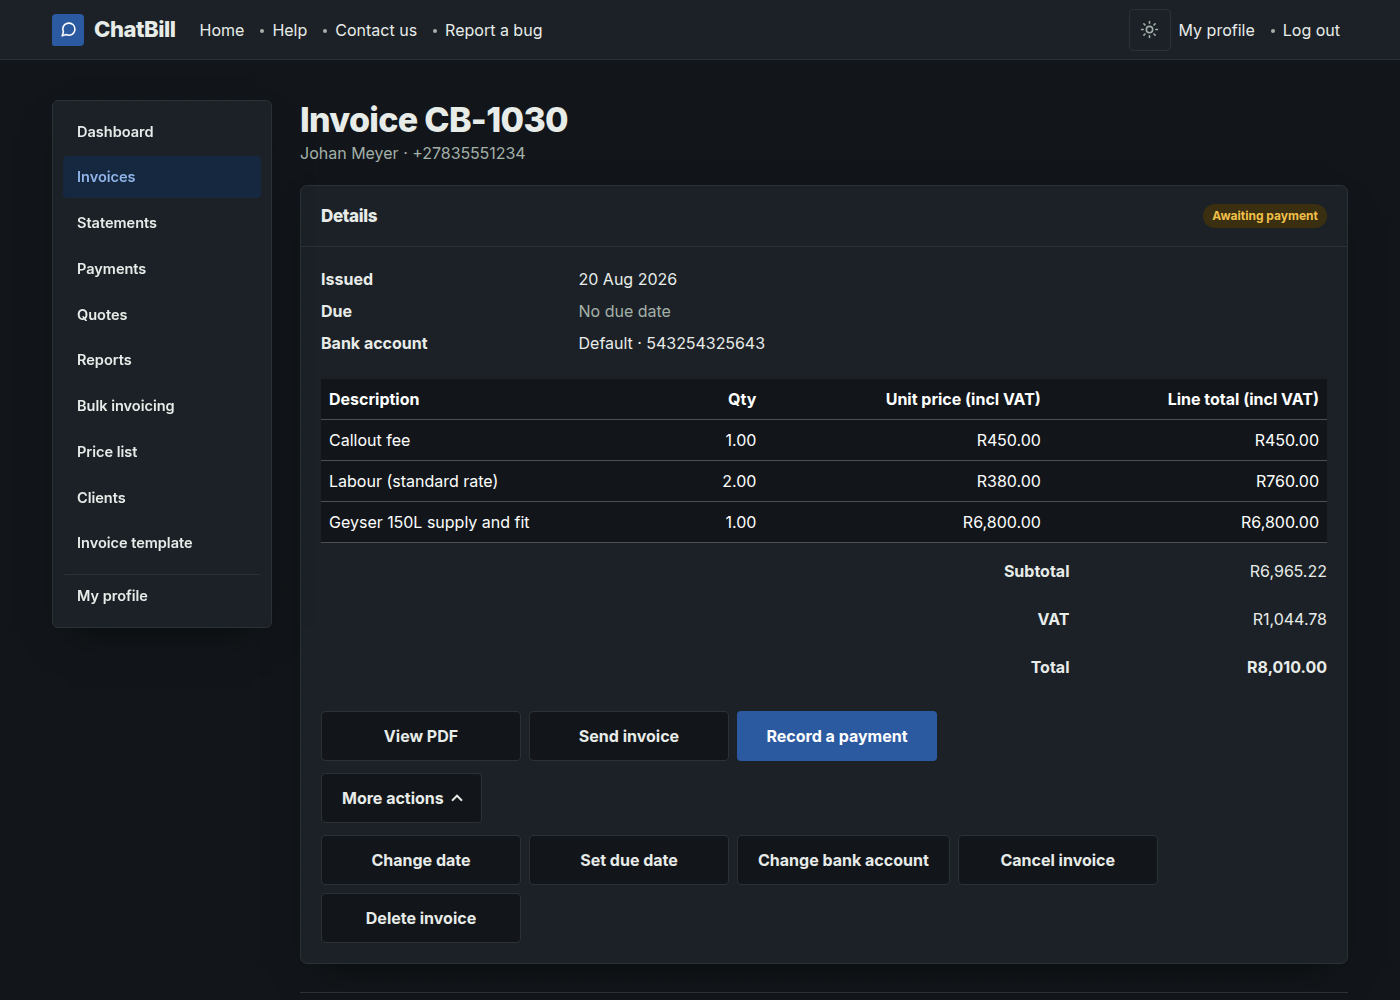Open the Home link in top navigation
Screen dimensions: 1400x1000
(x=222, y=30)
